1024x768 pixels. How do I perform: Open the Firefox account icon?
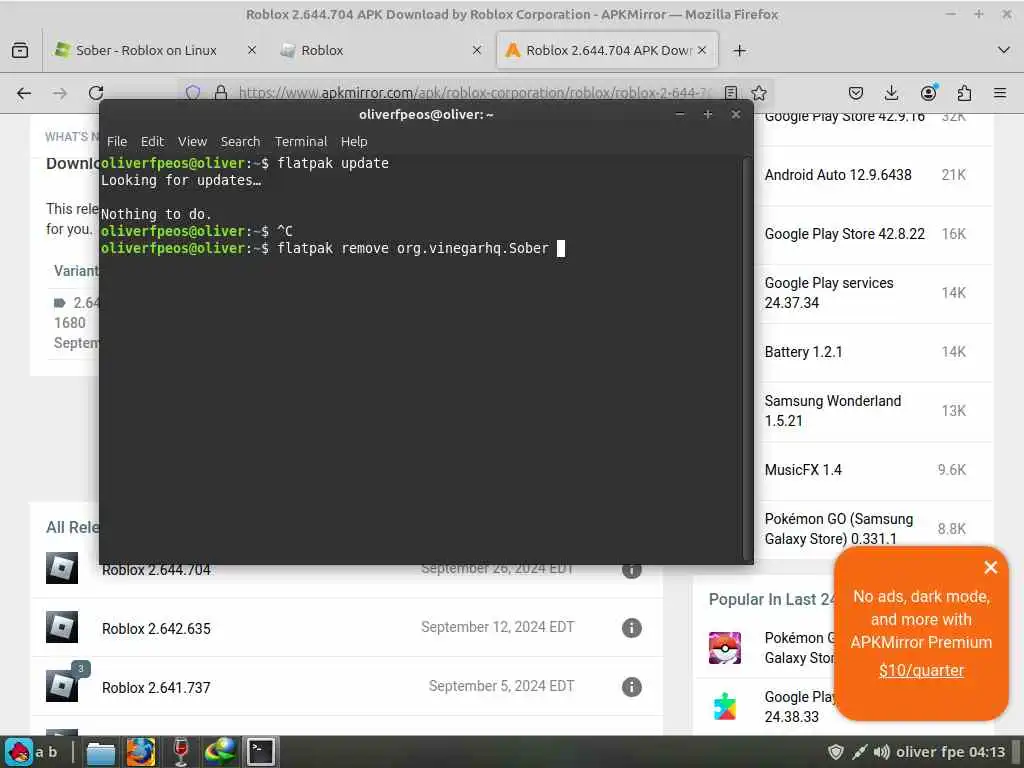point(928,93)
